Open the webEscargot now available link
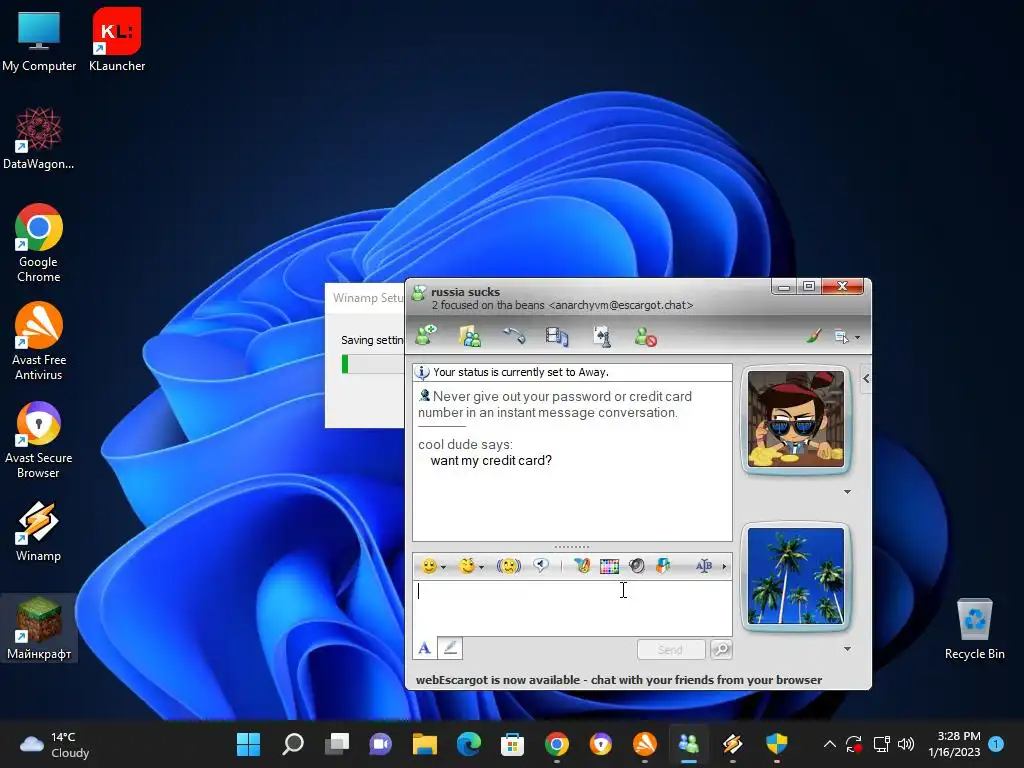This screenshot has width=1024, height=768. [618, 680]
